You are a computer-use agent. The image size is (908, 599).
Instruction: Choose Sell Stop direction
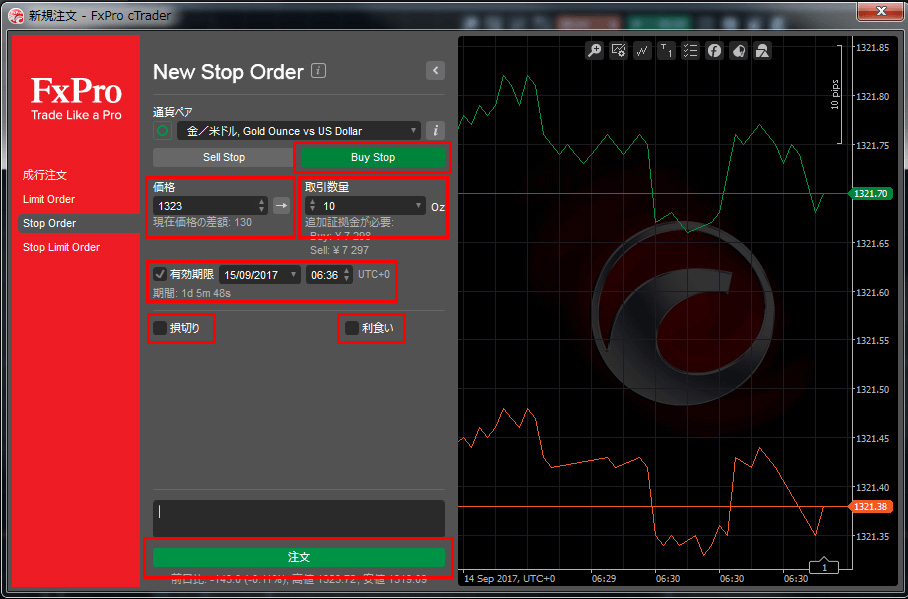[224, 157]
